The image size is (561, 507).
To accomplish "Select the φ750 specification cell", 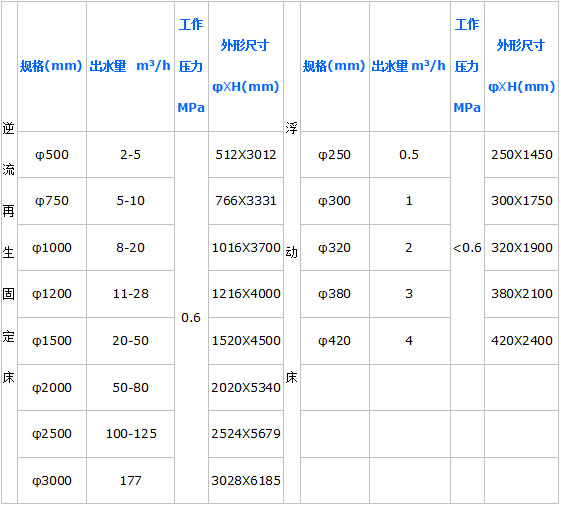I will point(52,201).
